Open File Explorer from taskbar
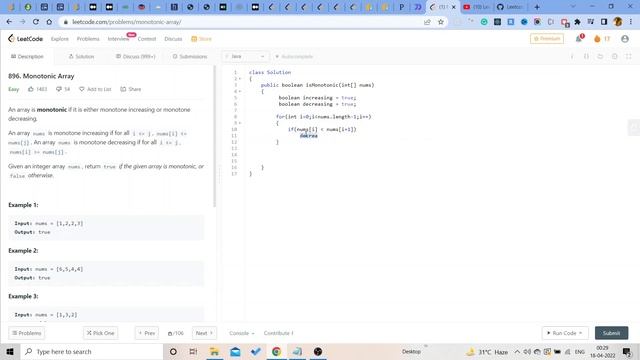 click(214, 351)
